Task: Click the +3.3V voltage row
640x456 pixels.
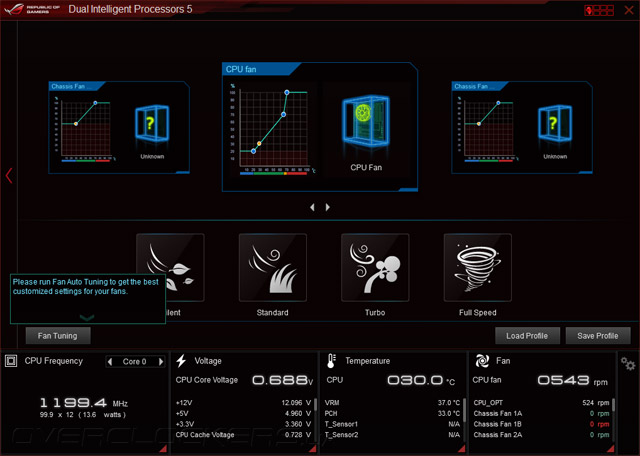Action: pos(244,424)
